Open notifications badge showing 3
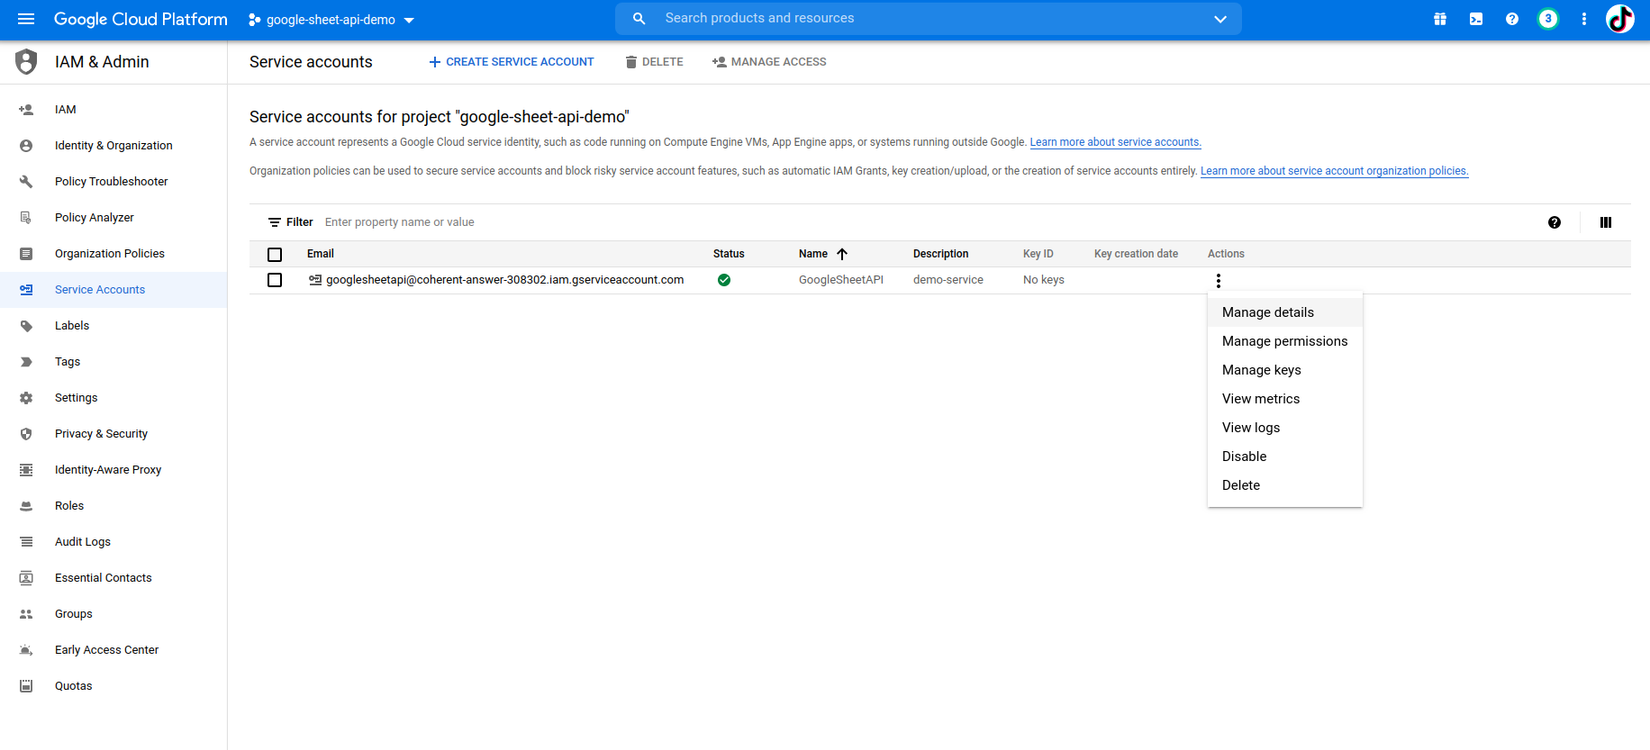1650x750 pixels. 1548,19
